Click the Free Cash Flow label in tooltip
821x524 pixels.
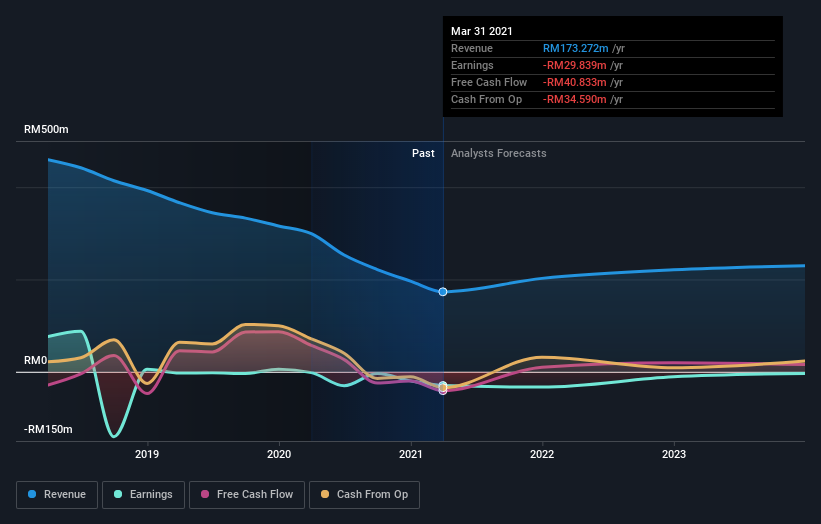click(x=489, y=82)
